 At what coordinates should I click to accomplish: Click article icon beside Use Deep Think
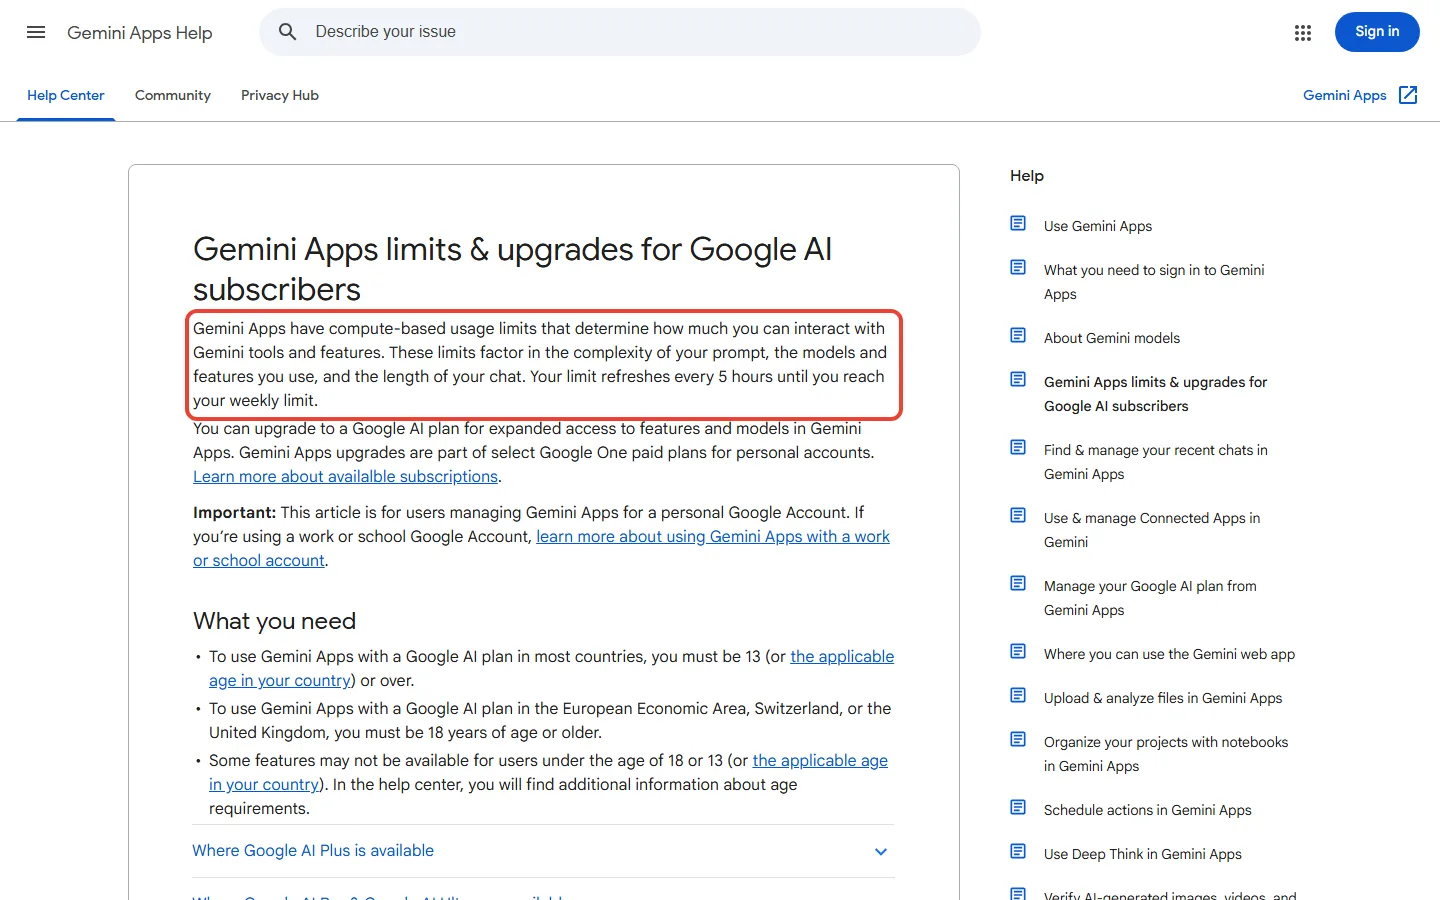coord(1018,852)
